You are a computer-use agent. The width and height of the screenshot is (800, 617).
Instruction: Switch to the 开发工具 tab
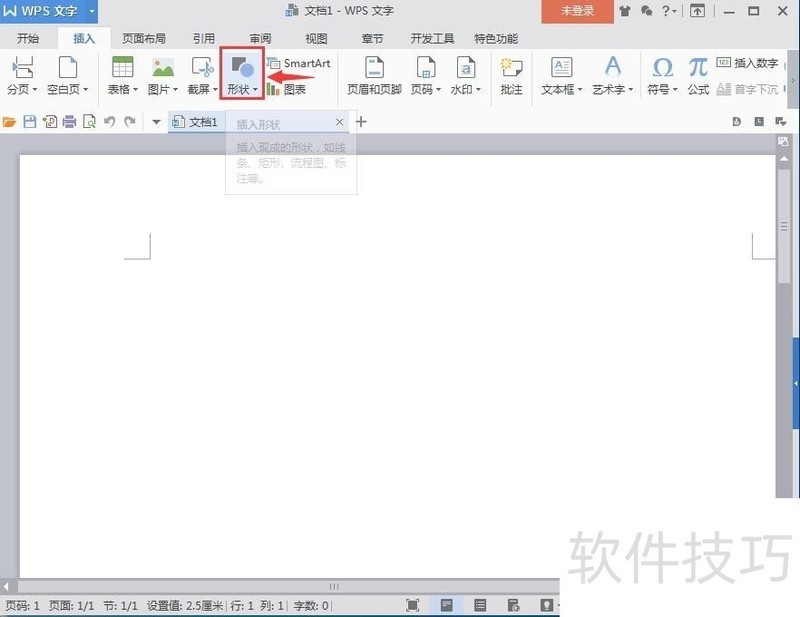coord(432,39)
